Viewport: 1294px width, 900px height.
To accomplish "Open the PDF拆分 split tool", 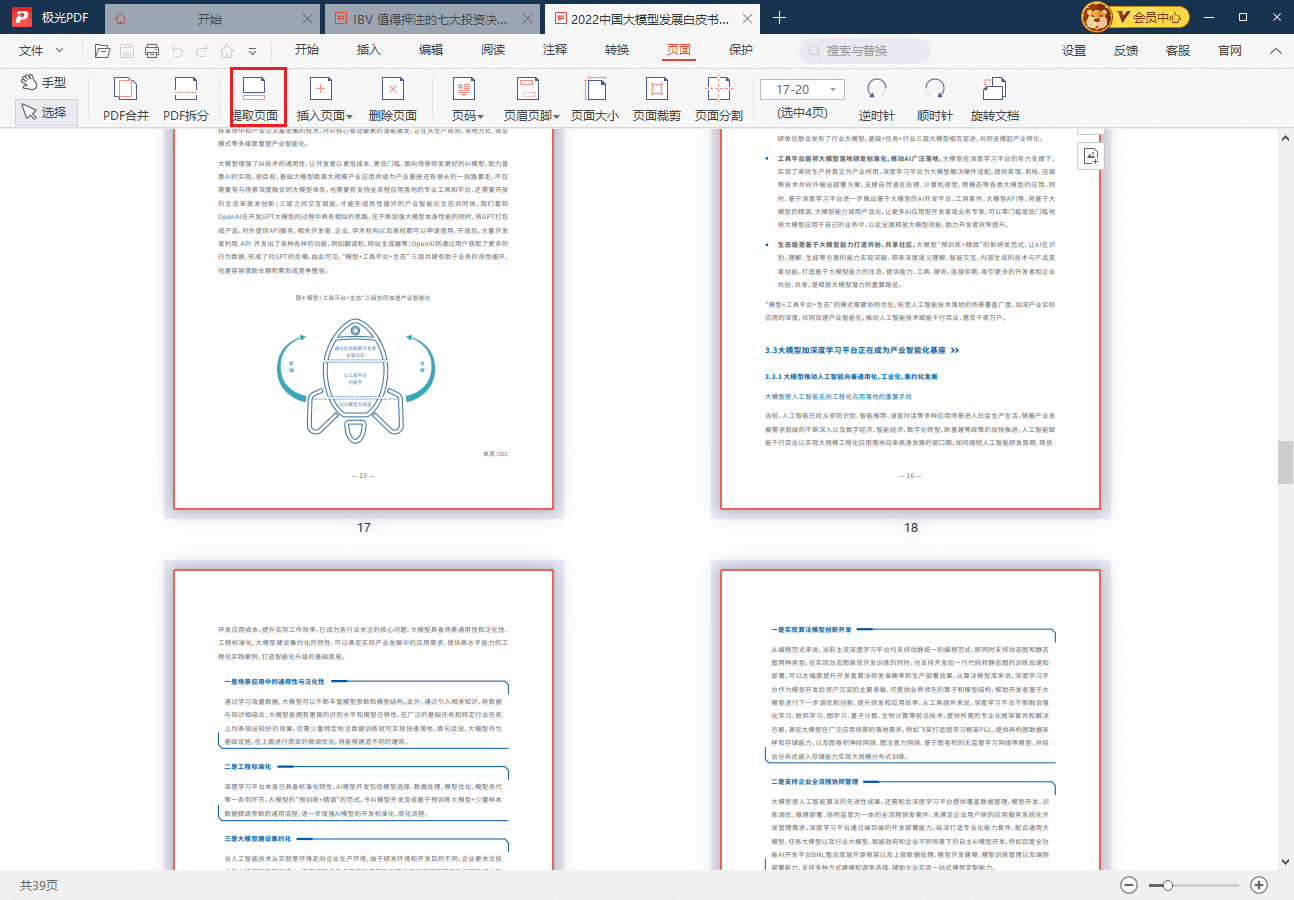I will coord(186,100).
